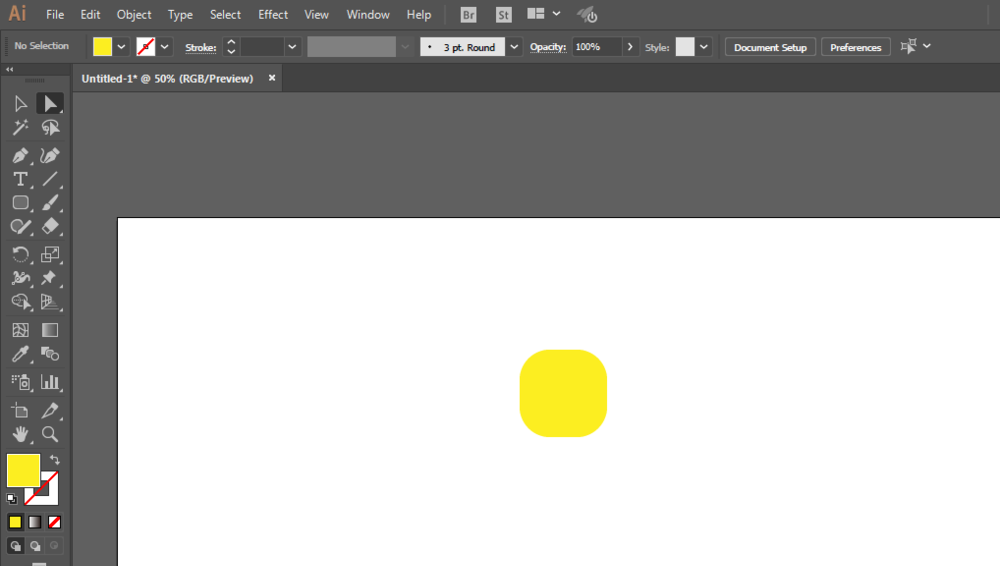The width and height of the screenshot is (1000, 566).
Task: Open the Window menu
Action: (x=368, y=15)
